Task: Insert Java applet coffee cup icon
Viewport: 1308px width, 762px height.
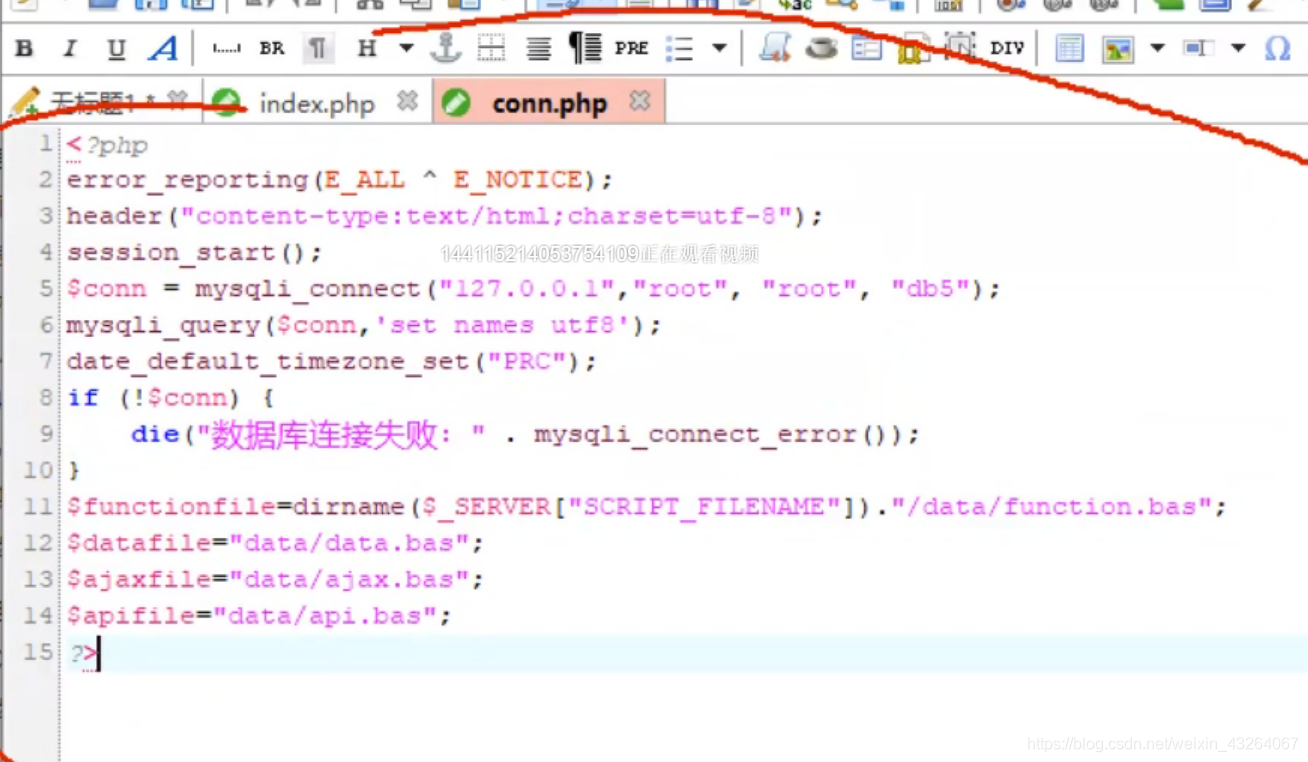Action: (821, 48)
